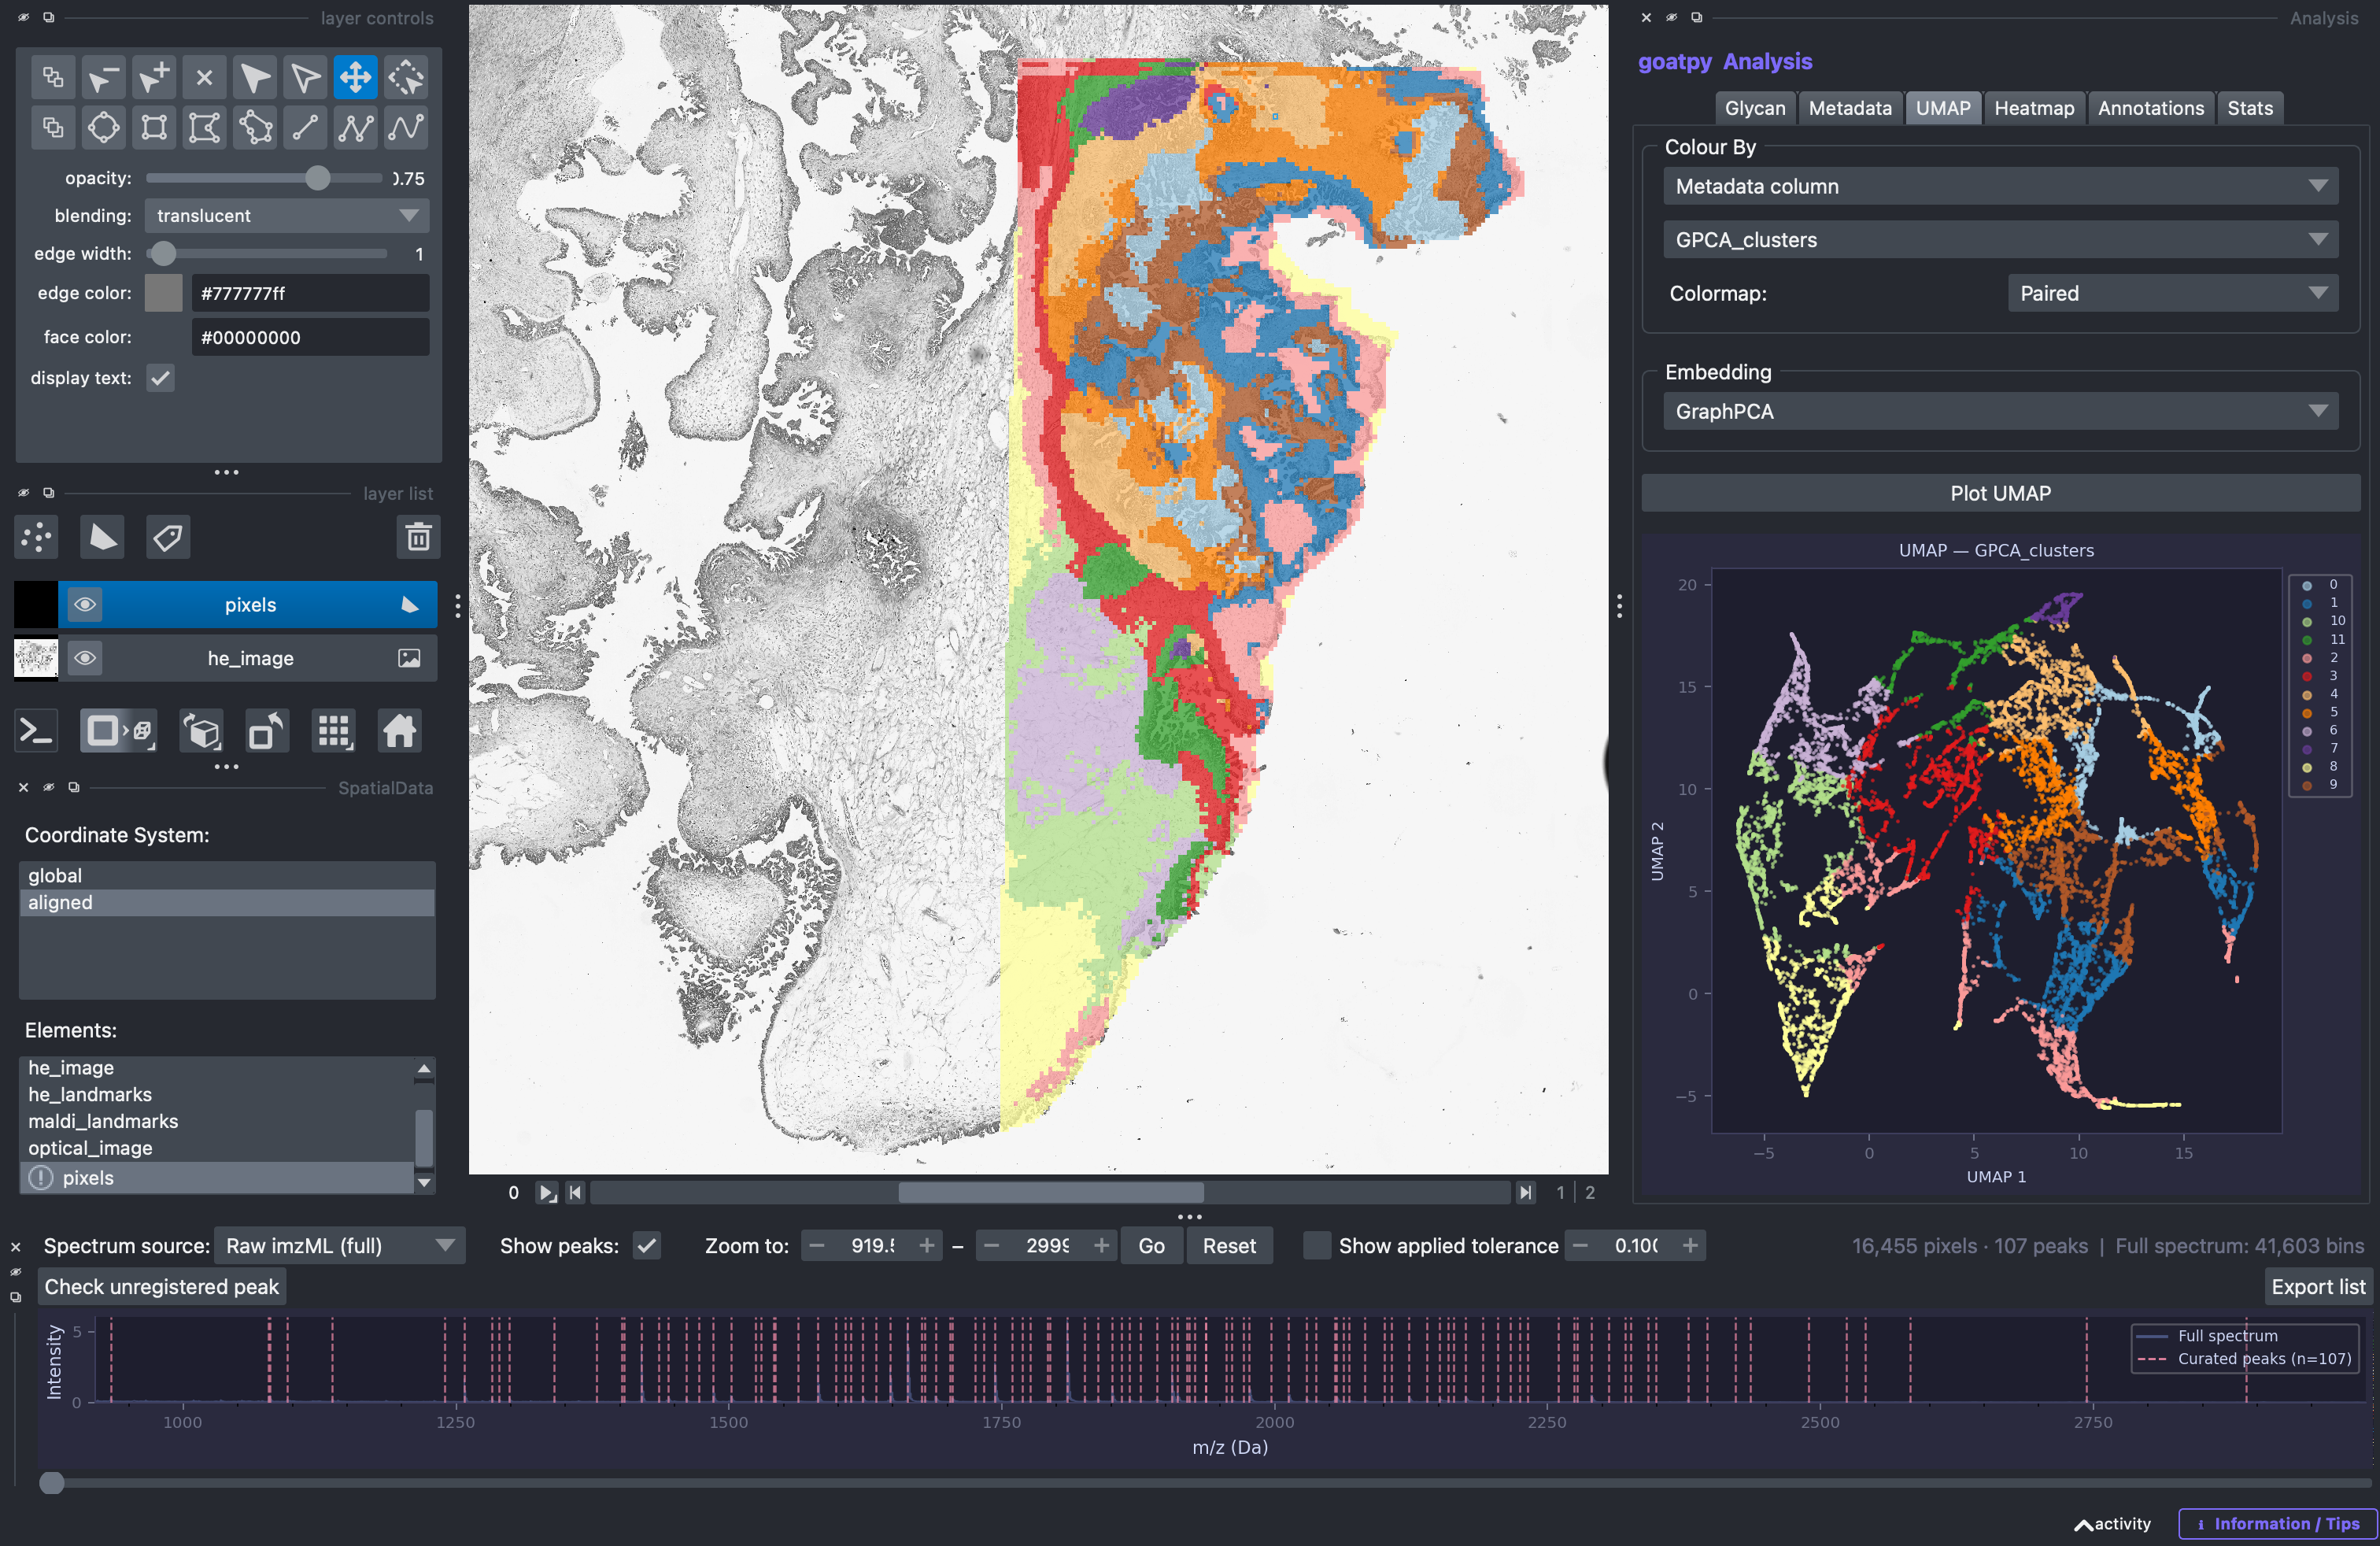Select the add lasso polygon tool
Viewport: 2380px width, 1546px height.
pyautogui.click(x=255, y=127)
